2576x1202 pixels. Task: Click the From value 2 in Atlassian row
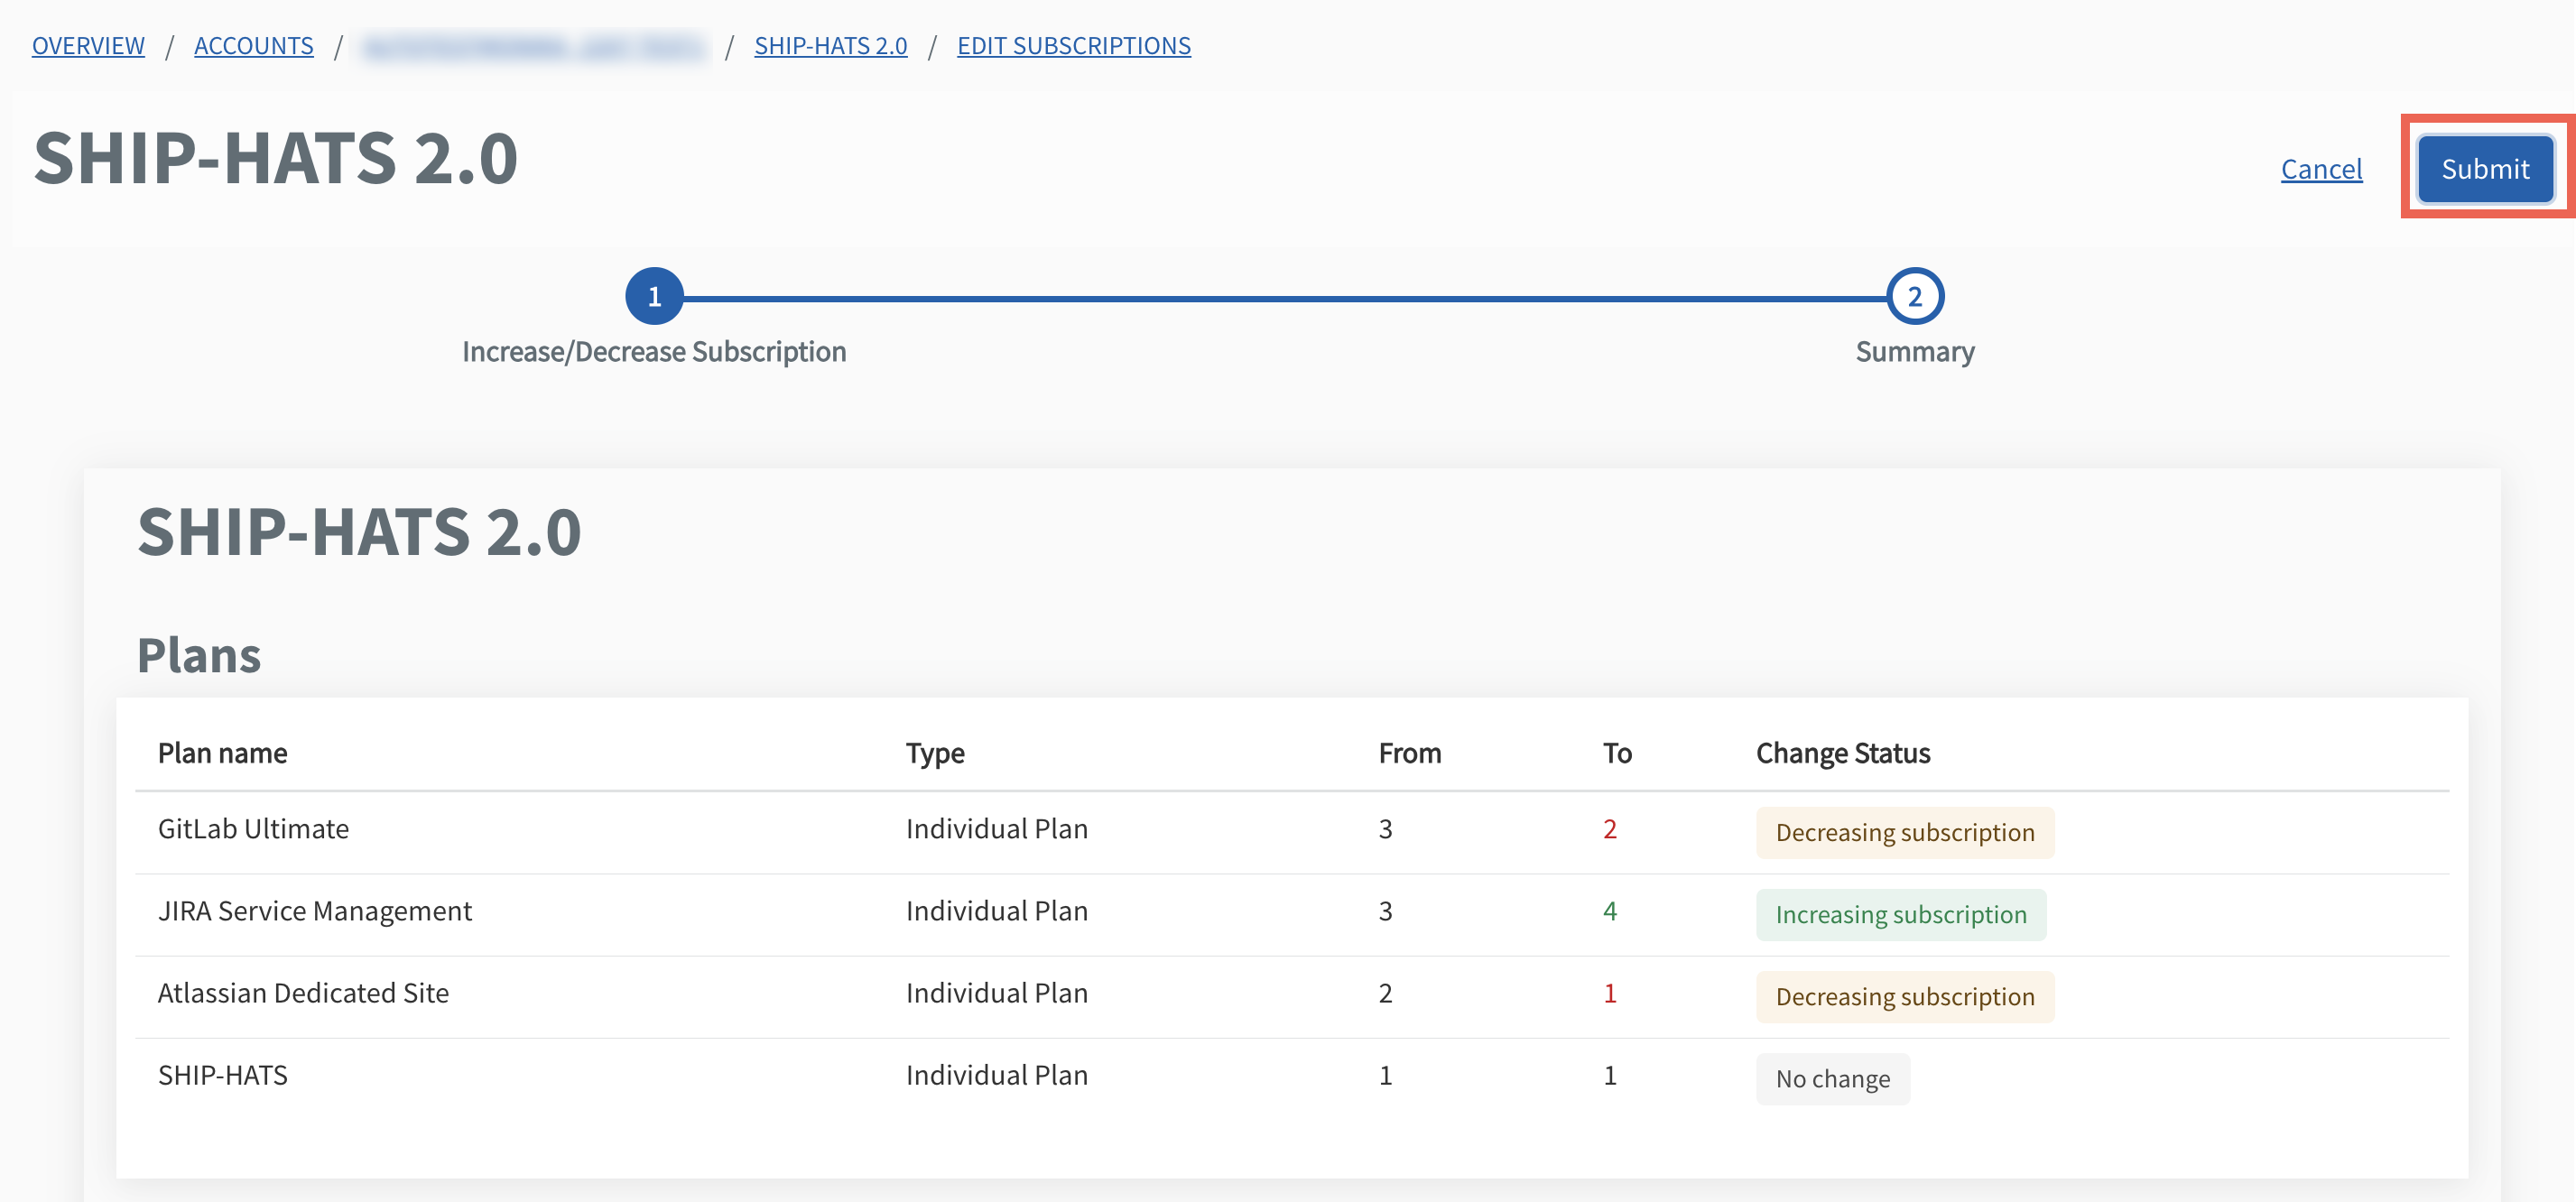pyautogui.click(x=1385, y=993)
